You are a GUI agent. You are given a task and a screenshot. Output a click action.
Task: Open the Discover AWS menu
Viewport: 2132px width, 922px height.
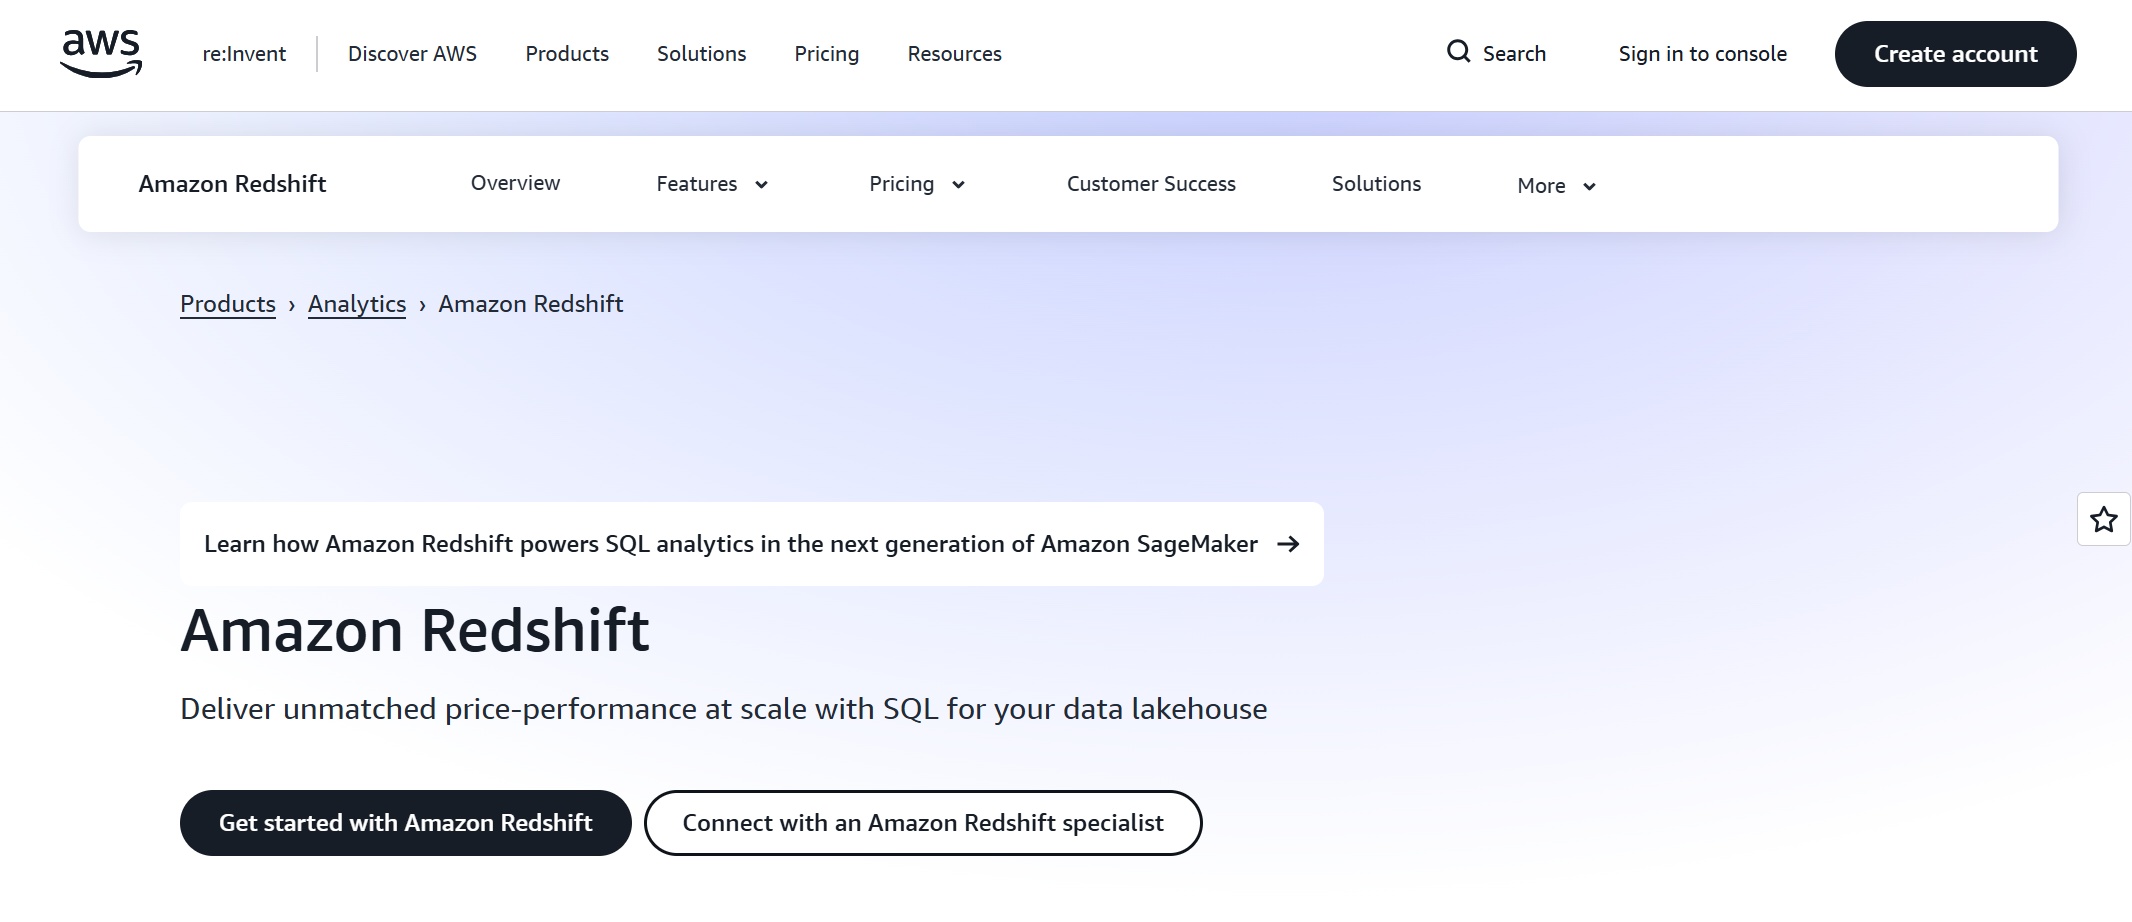coord(411,54)
